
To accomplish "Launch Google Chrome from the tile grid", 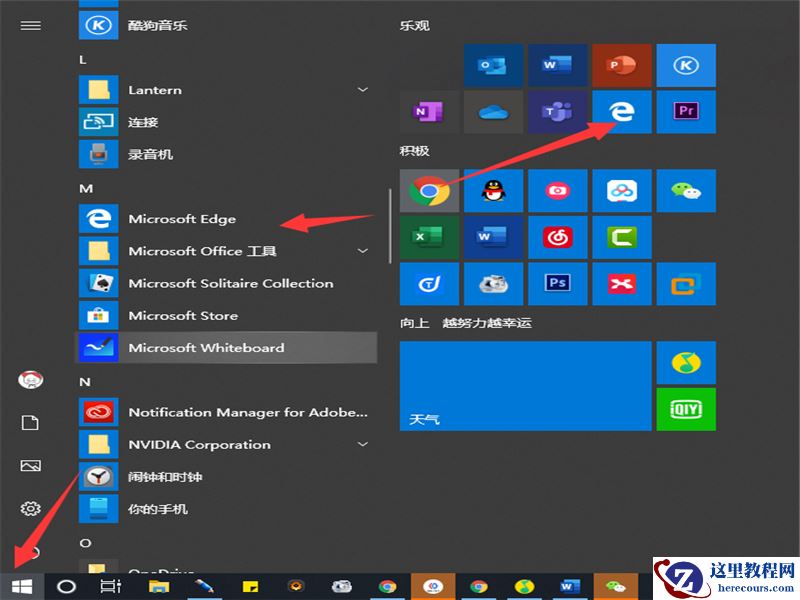I will click(x=430, y=190).
